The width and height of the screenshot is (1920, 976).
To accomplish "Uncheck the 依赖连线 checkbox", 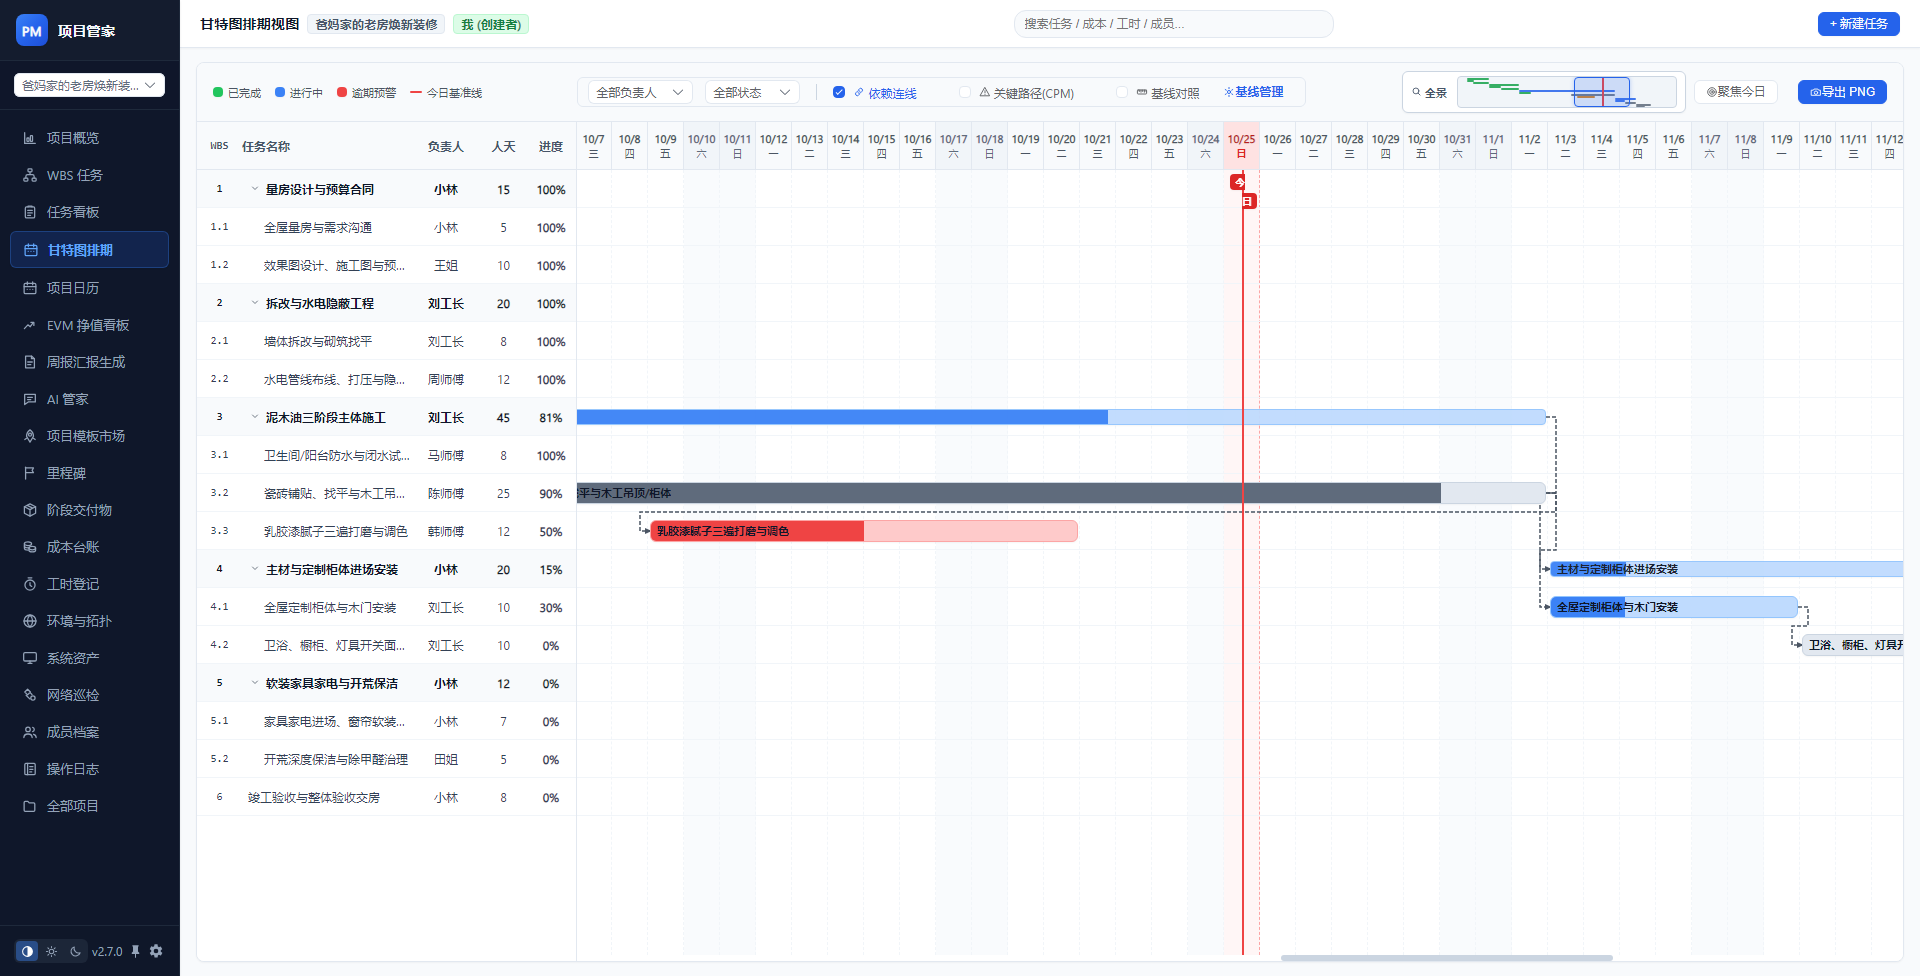I will (839, 92).
